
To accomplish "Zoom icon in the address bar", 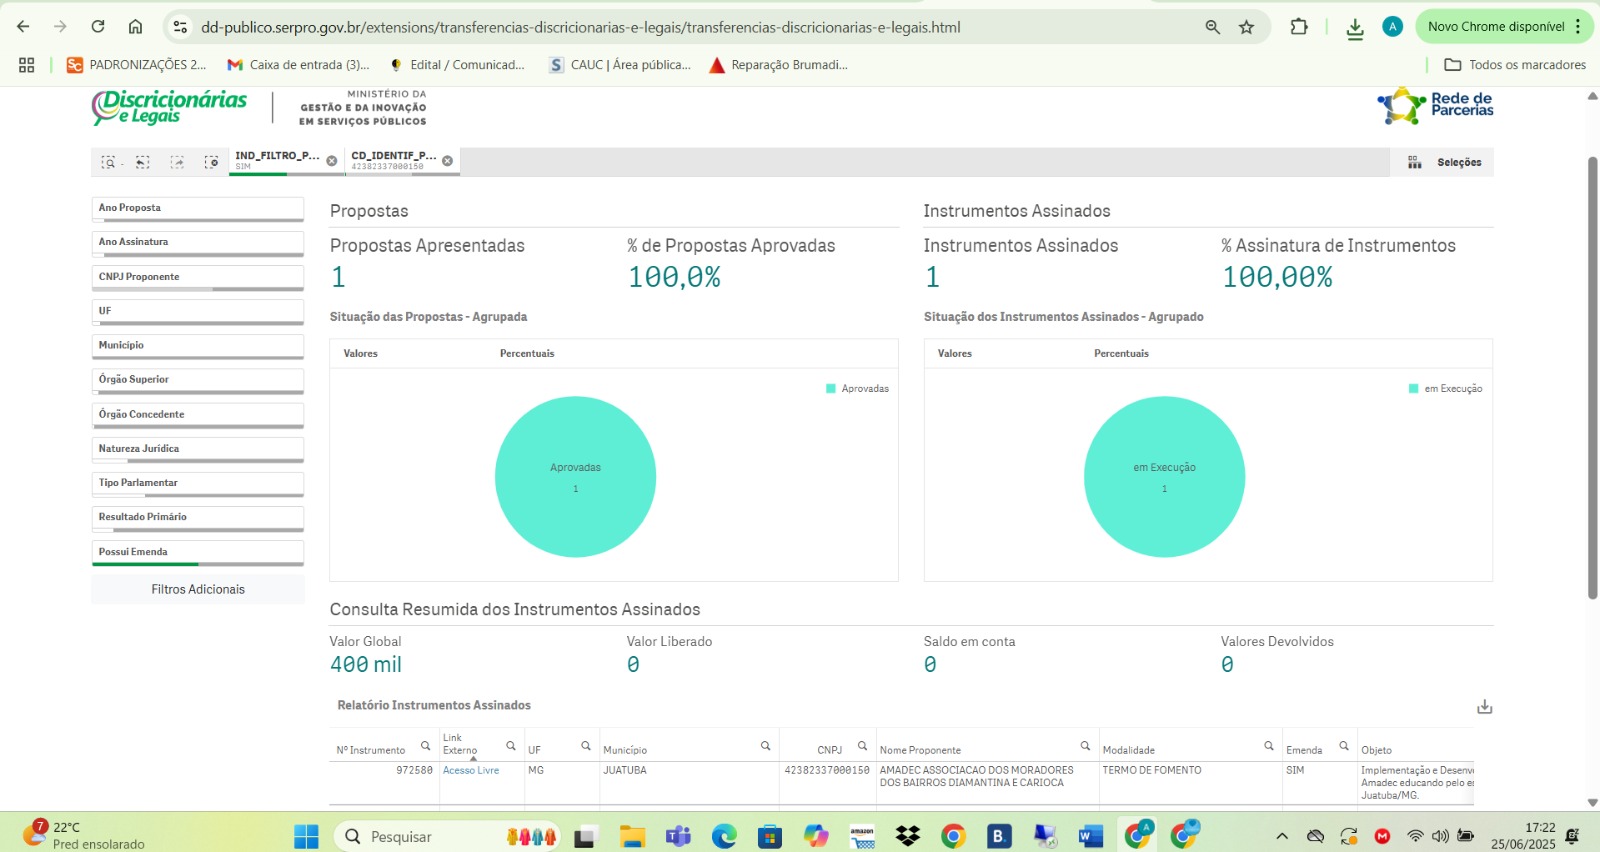I will 1212,27.
